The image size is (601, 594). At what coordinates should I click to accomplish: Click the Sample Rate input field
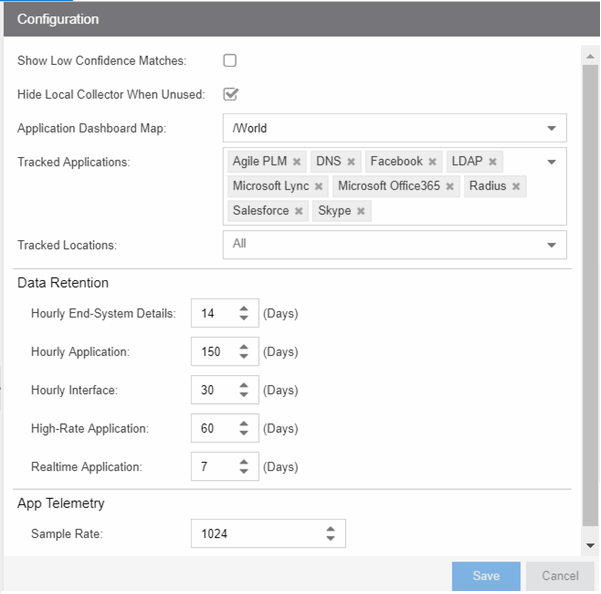click(x=255, y=534)
